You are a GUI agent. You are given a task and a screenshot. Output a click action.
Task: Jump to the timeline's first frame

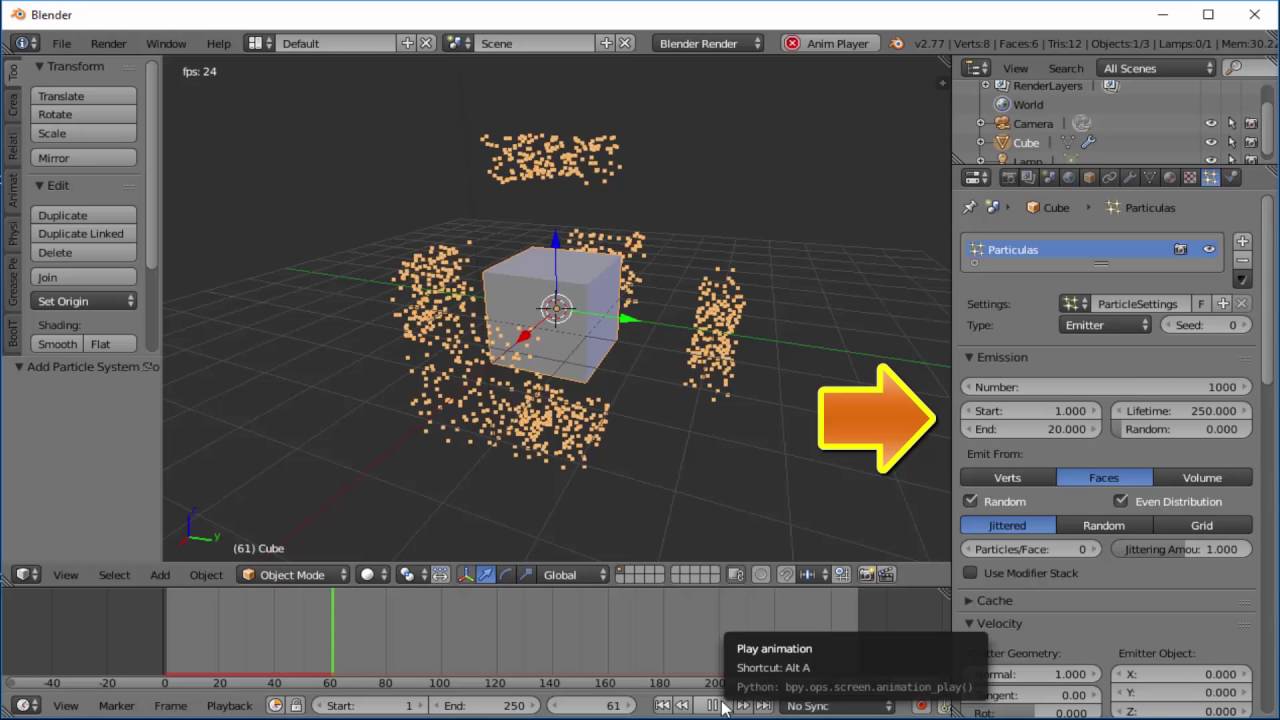coord(662,705)
